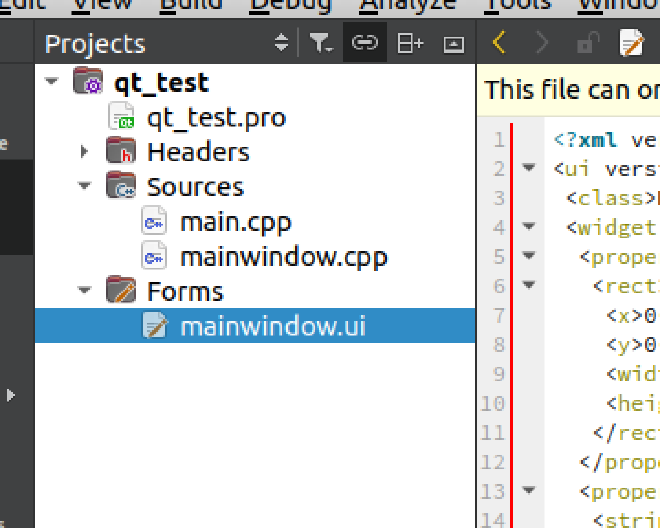
Task: Open the qt_test.pro project file
Action: [x=216, y=118]
